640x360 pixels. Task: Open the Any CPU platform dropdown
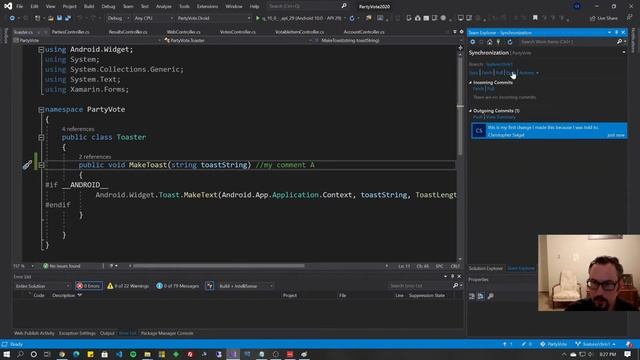click(x=153, y=18)
